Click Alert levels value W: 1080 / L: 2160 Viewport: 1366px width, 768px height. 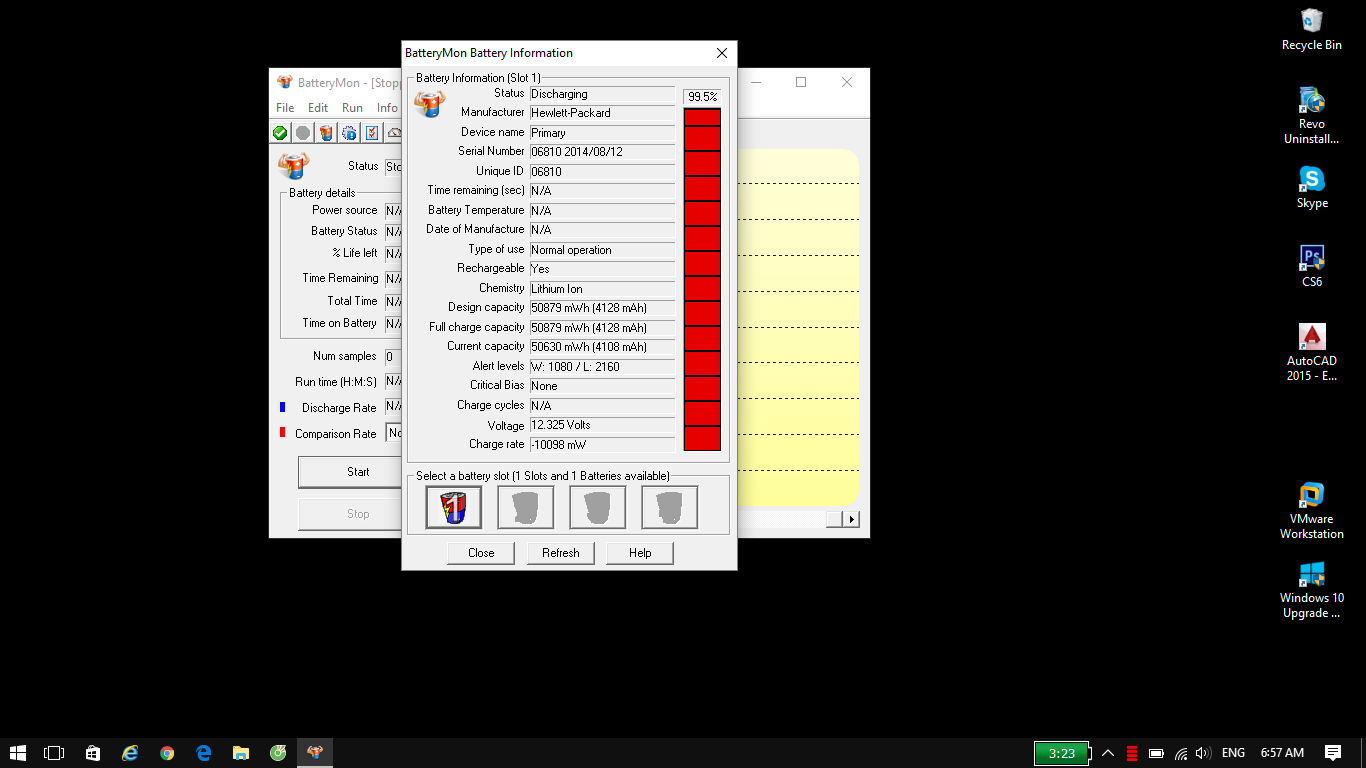click(602, 367)
